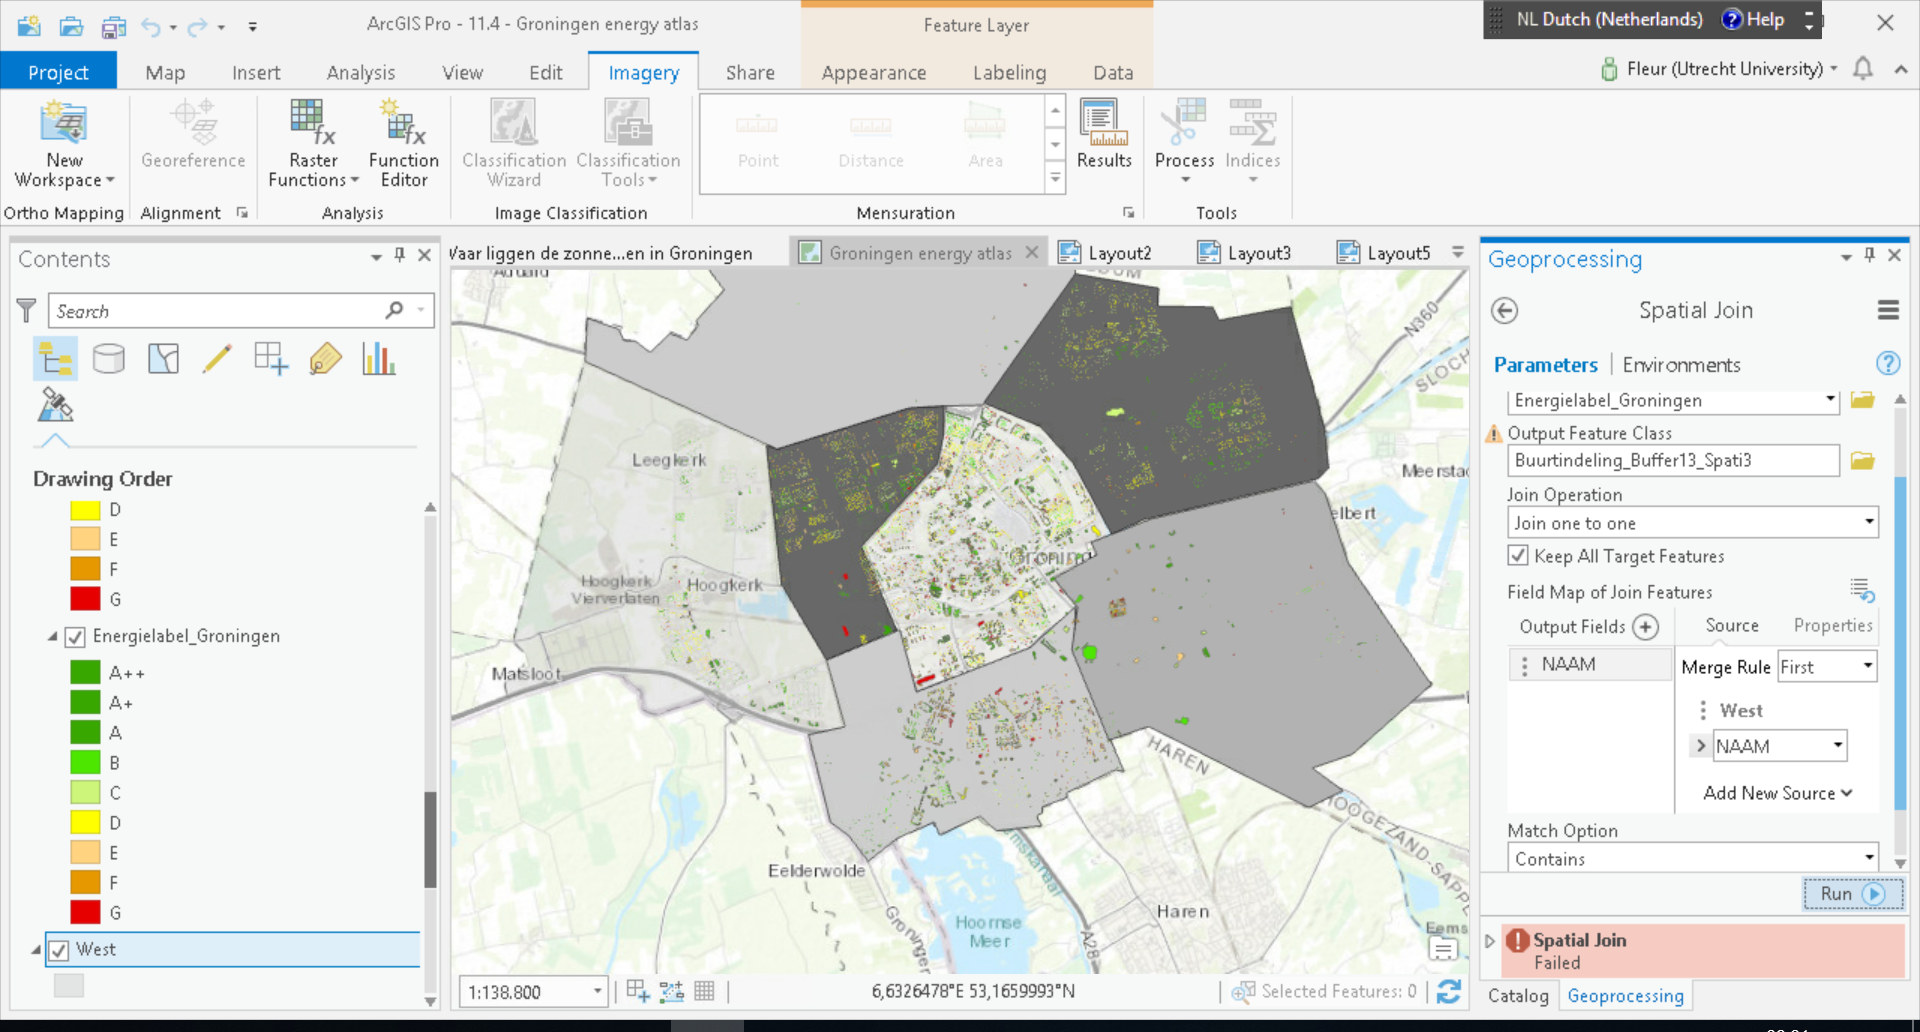
Task: Click the Redo arrow icon
Action: tap(197, 27)
